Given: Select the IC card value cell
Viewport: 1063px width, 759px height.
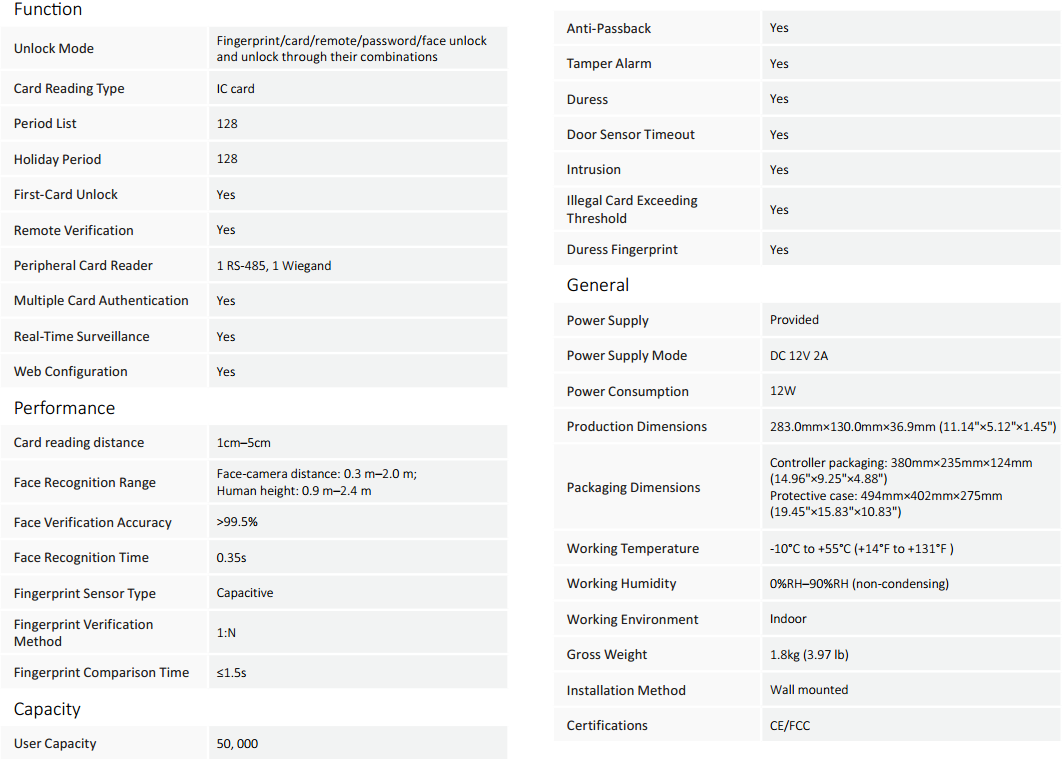Looking at the screenshot, I should point(236,89).
